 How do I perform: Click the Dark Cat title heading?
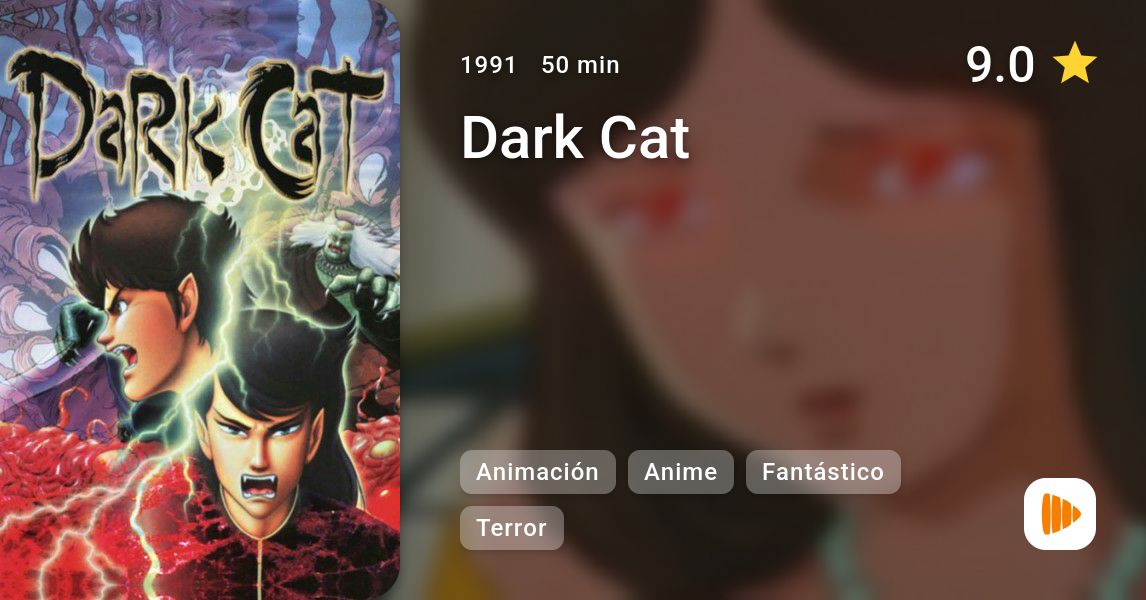[575, 137]
